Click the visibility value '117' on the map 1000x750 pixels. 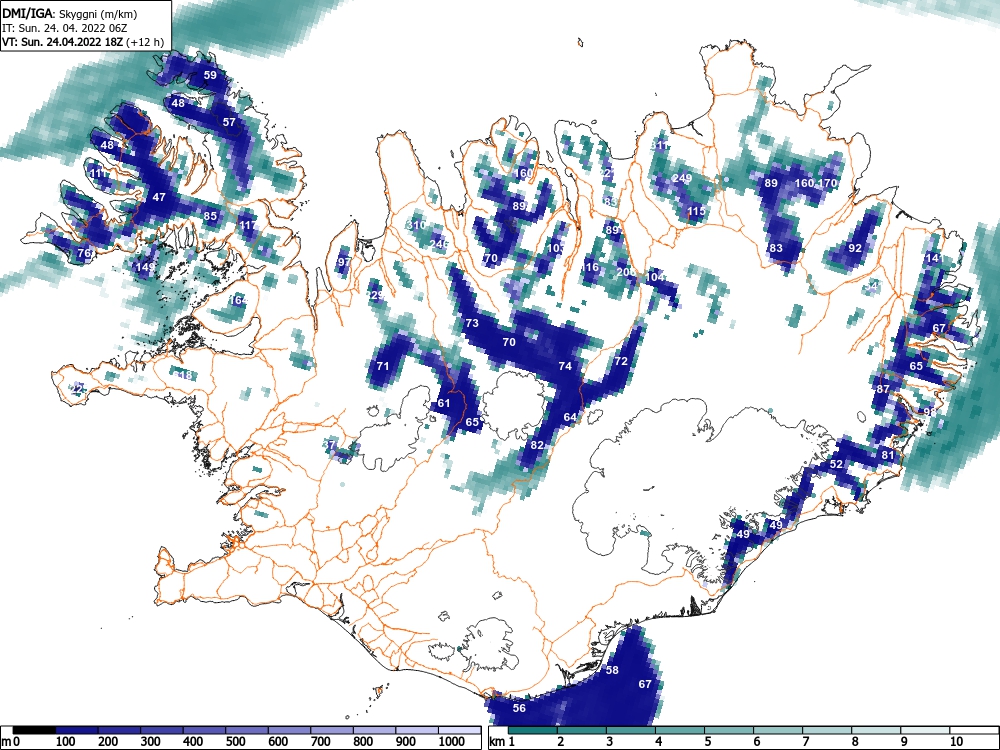(x=247, y=225)
